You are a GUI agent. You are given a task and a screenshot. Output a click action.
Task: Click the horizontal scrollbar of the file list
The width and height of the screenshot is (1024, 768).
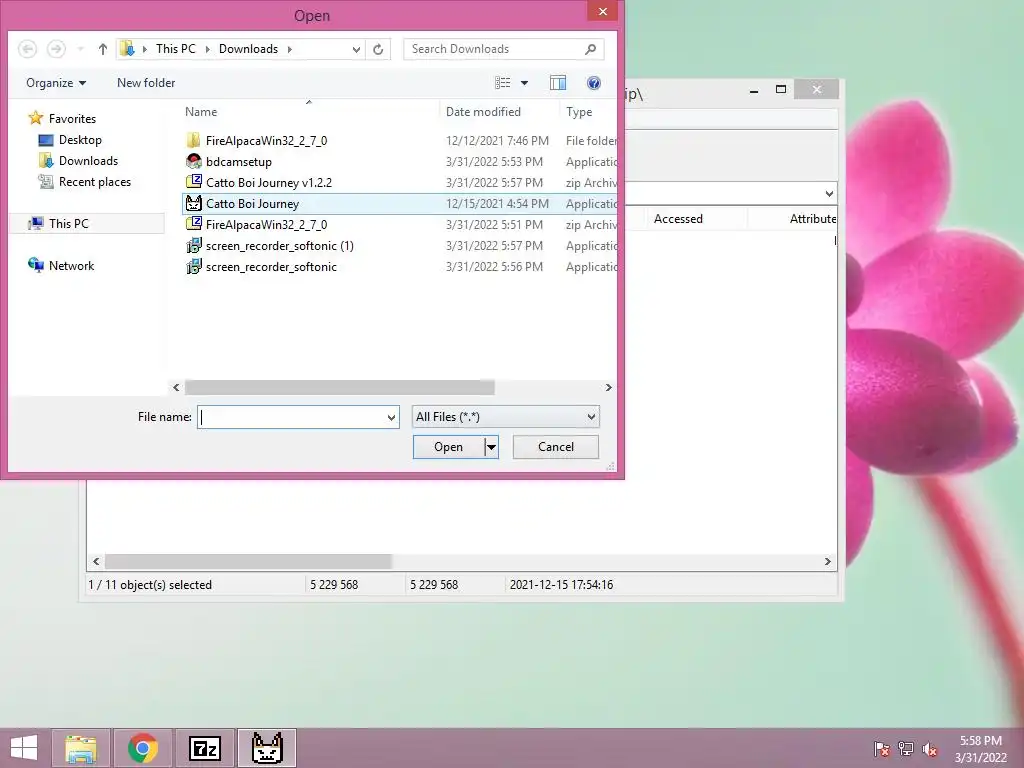point(340,387)
